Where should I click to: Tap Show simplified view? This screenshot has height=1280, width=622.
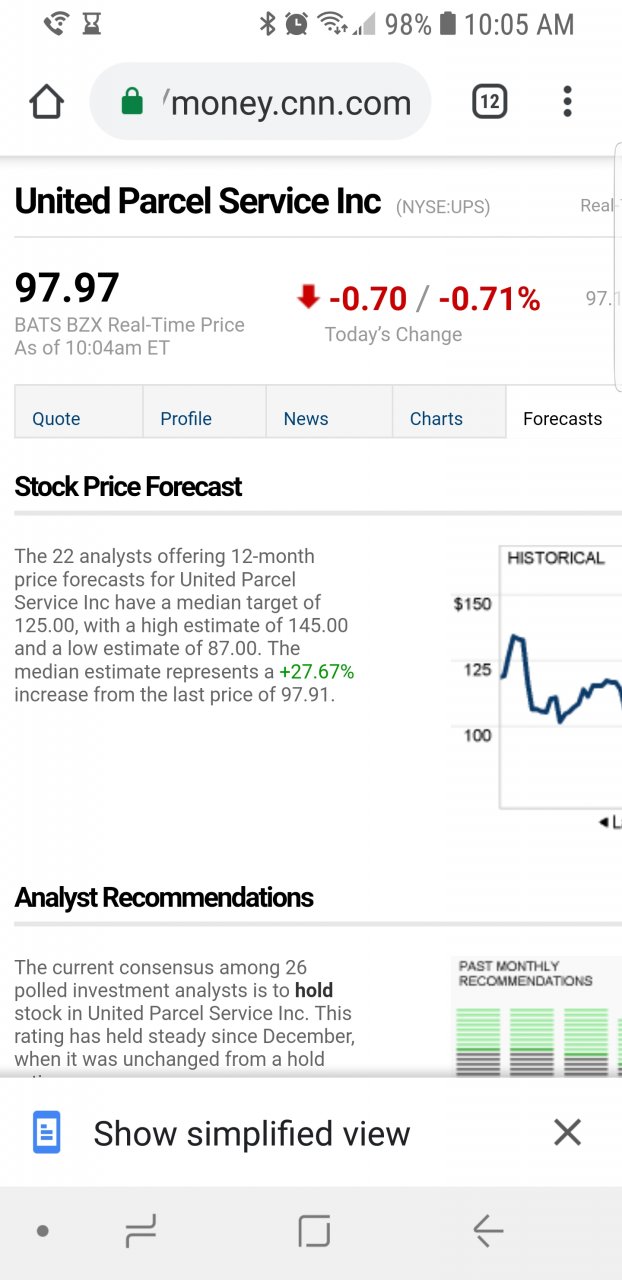click(252, 1133)
